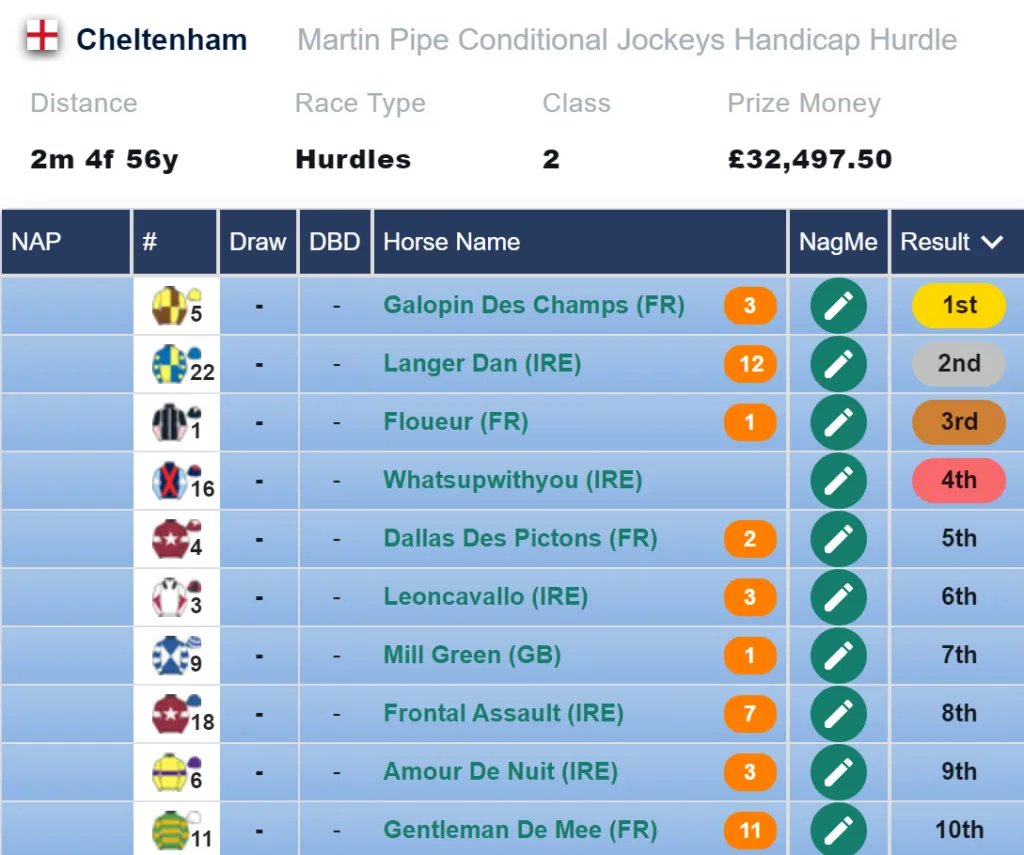The width and height of the screenshot is (1024, 855).
Task: Open Galopin Des Champs (FR) horse link
Action: [x=534, y=305]
